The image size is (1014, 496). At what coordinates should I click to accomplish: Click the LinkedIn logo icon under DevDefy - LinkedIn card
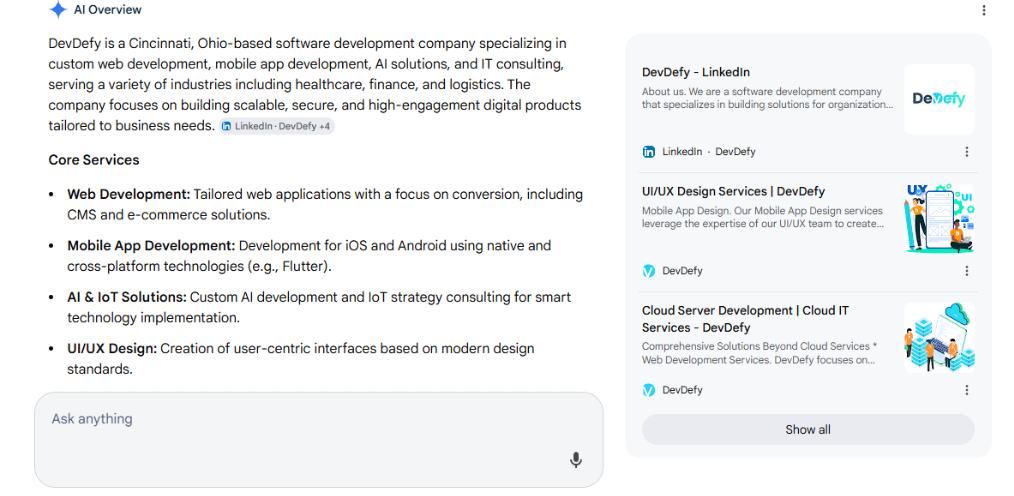coord(649,152)
